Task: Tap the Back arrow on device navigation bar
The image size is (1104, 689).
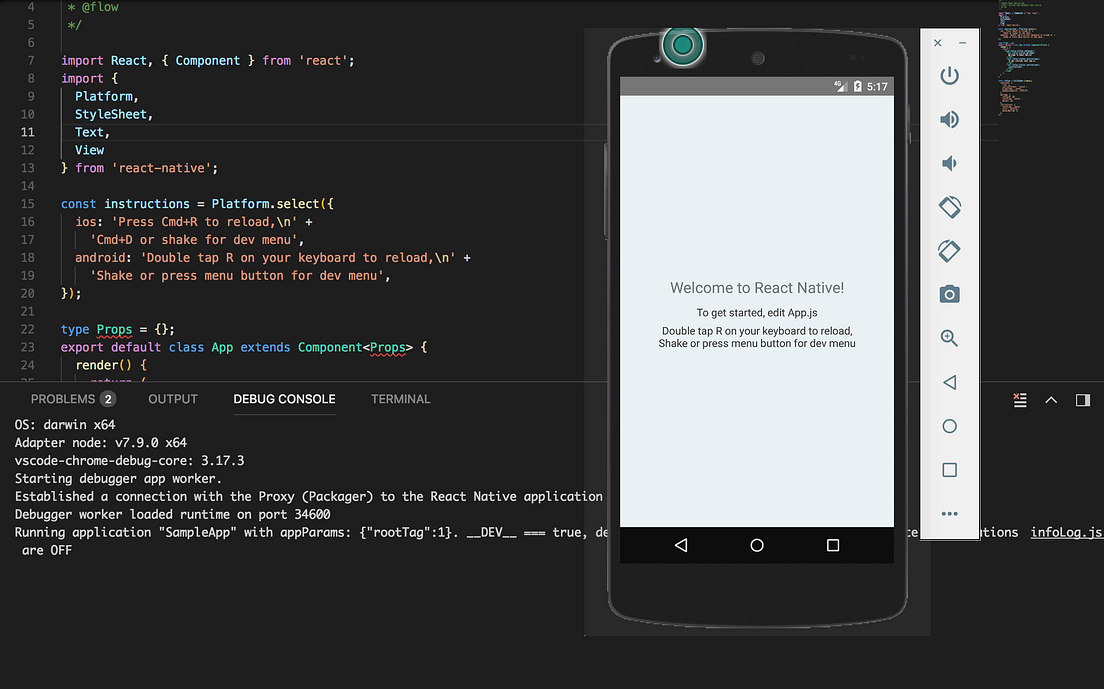Action: (x=681, y=545)
